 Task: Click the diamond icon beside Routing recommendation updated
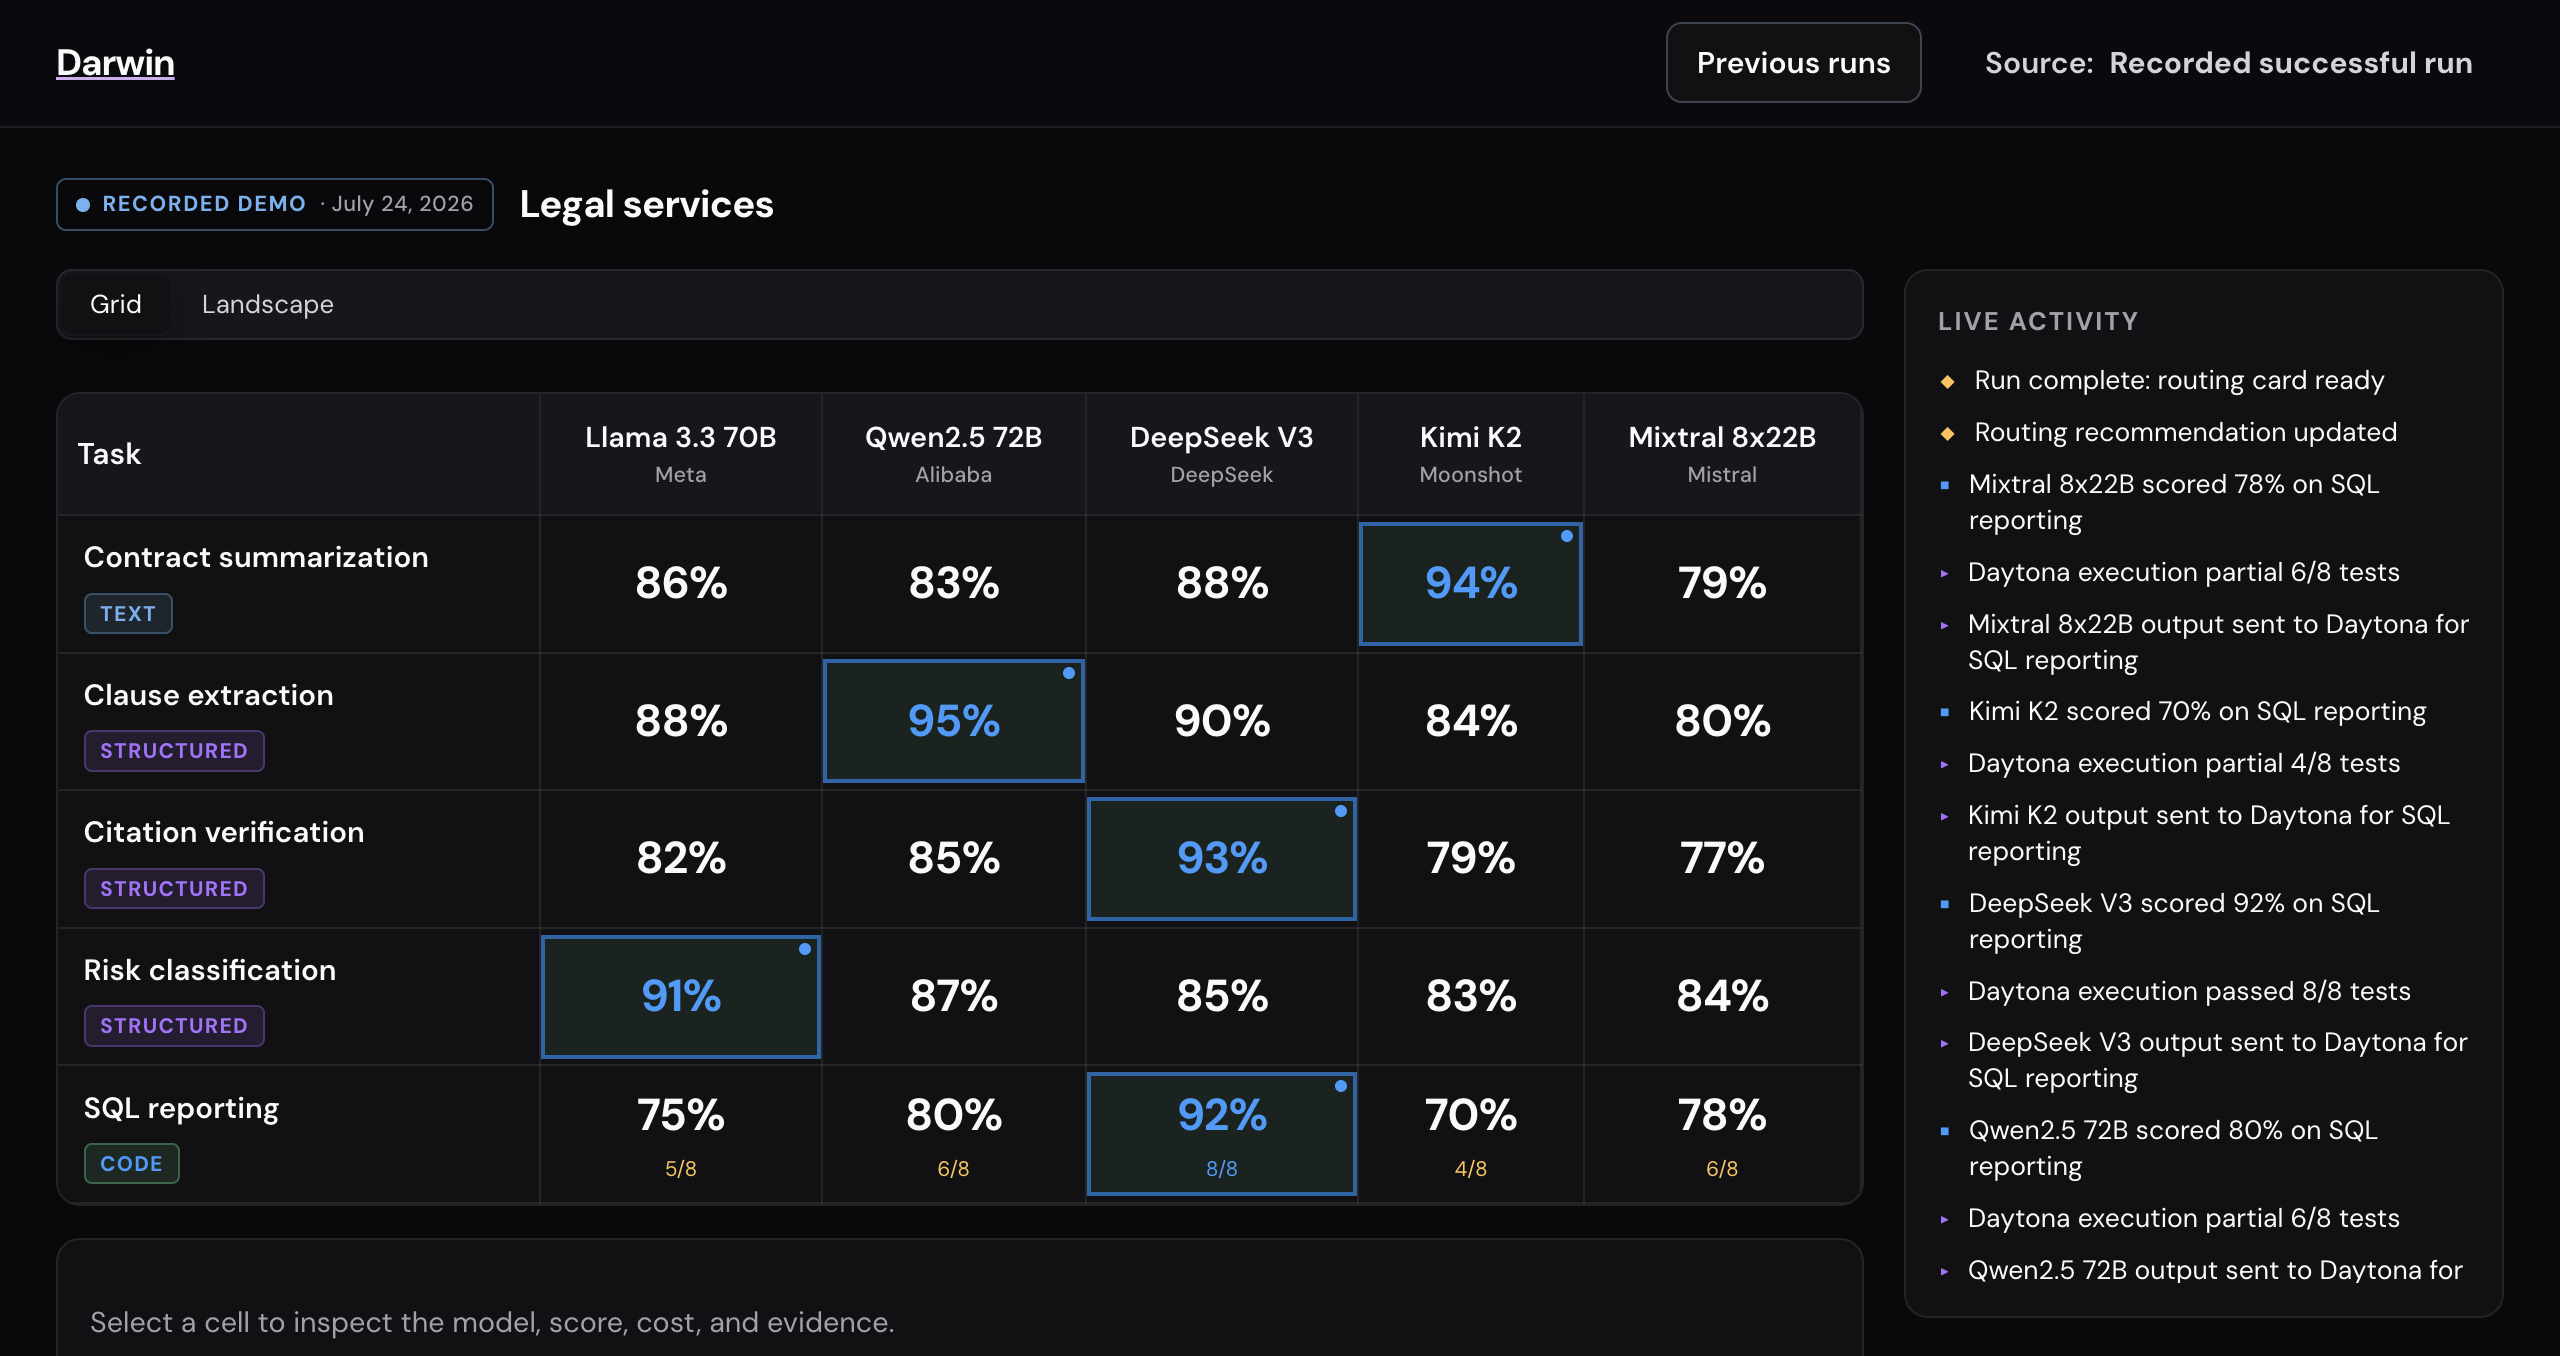[1947, 433]
